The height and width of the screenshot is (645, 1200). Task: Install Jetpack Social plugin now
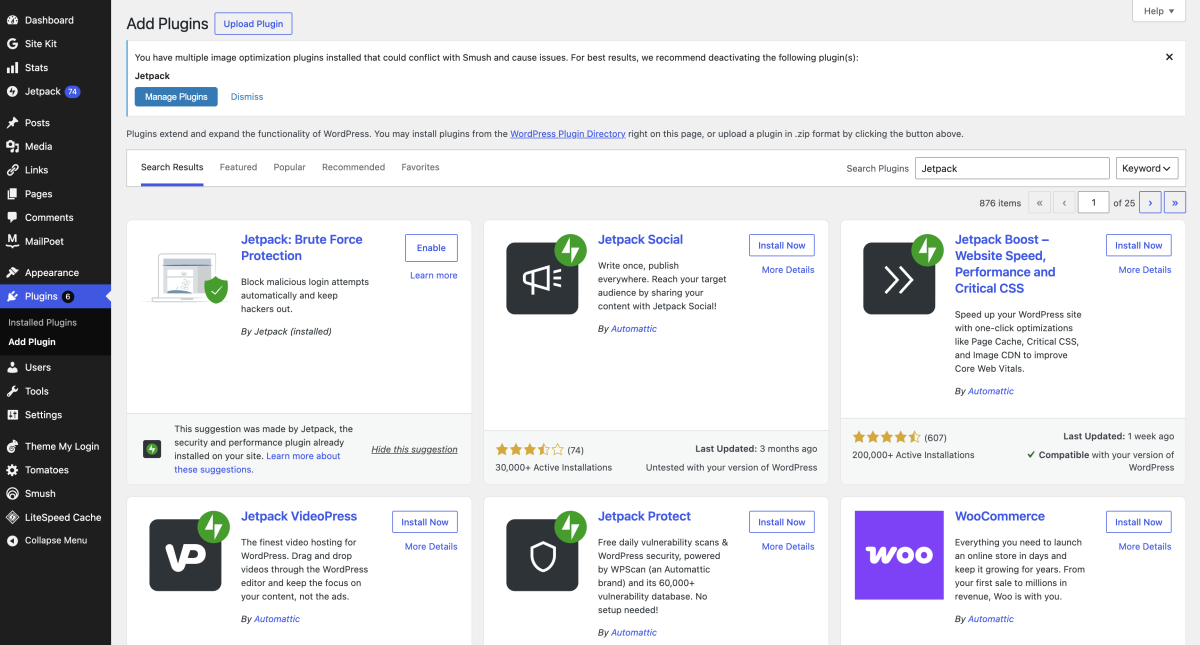click(782, 245)
